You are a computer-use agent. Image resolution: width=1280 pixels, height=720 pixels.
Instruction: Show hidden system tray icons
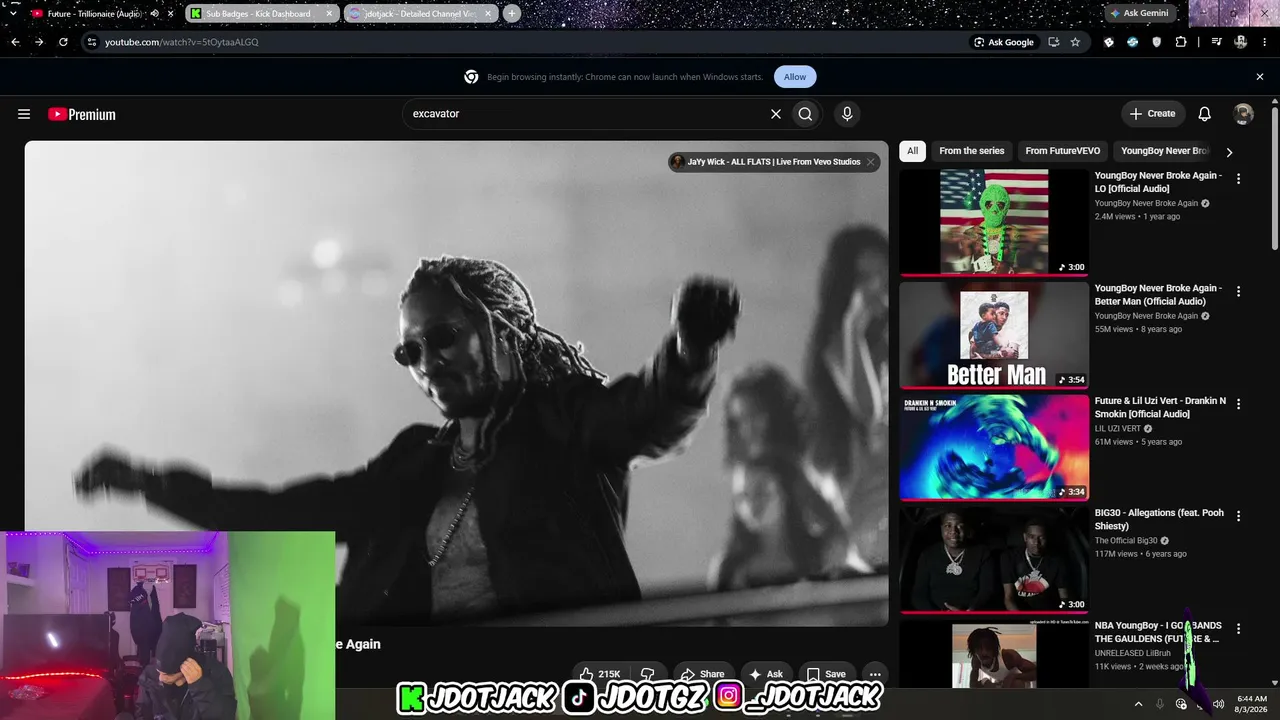(x=1138, y=704)
